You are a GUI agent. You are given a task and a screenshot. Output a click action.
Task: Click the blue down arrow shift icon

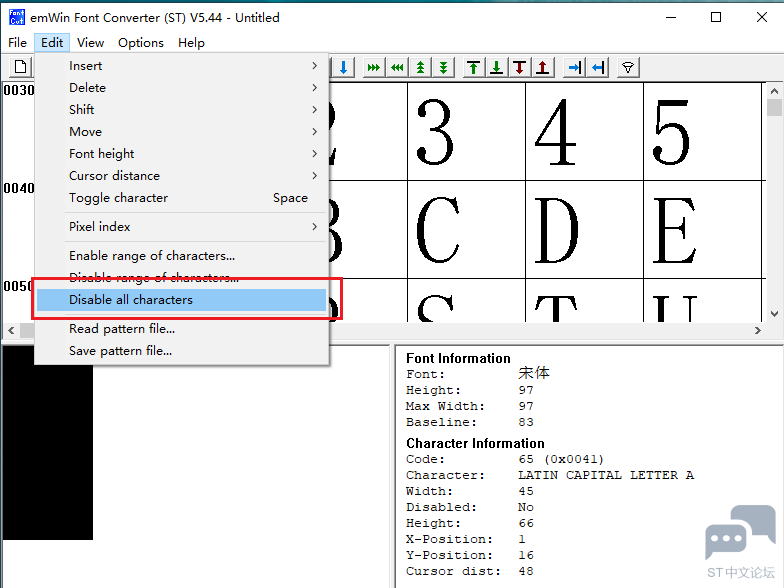click(344, 67)
